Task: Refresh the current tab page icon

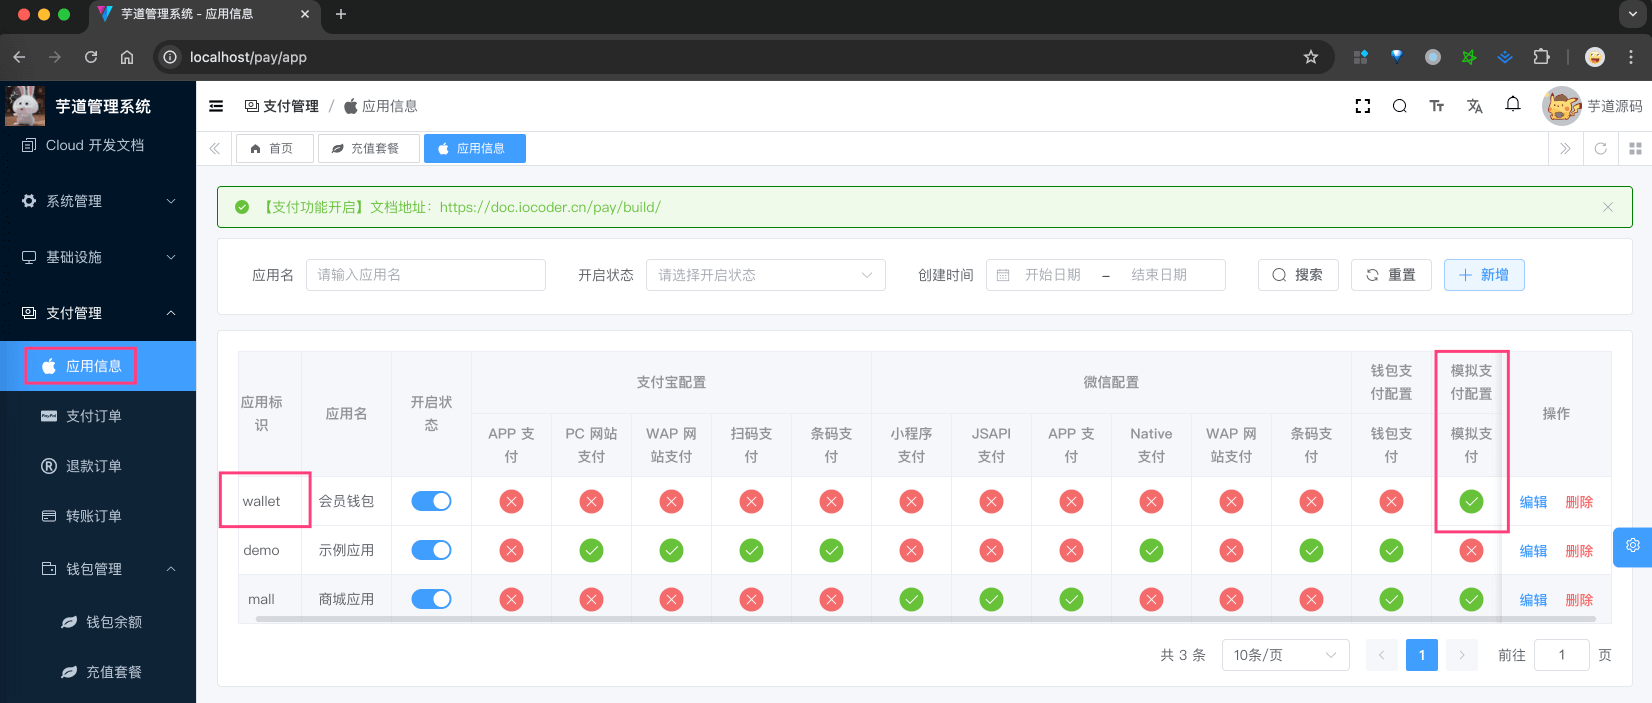Action: pos(1600,148)
